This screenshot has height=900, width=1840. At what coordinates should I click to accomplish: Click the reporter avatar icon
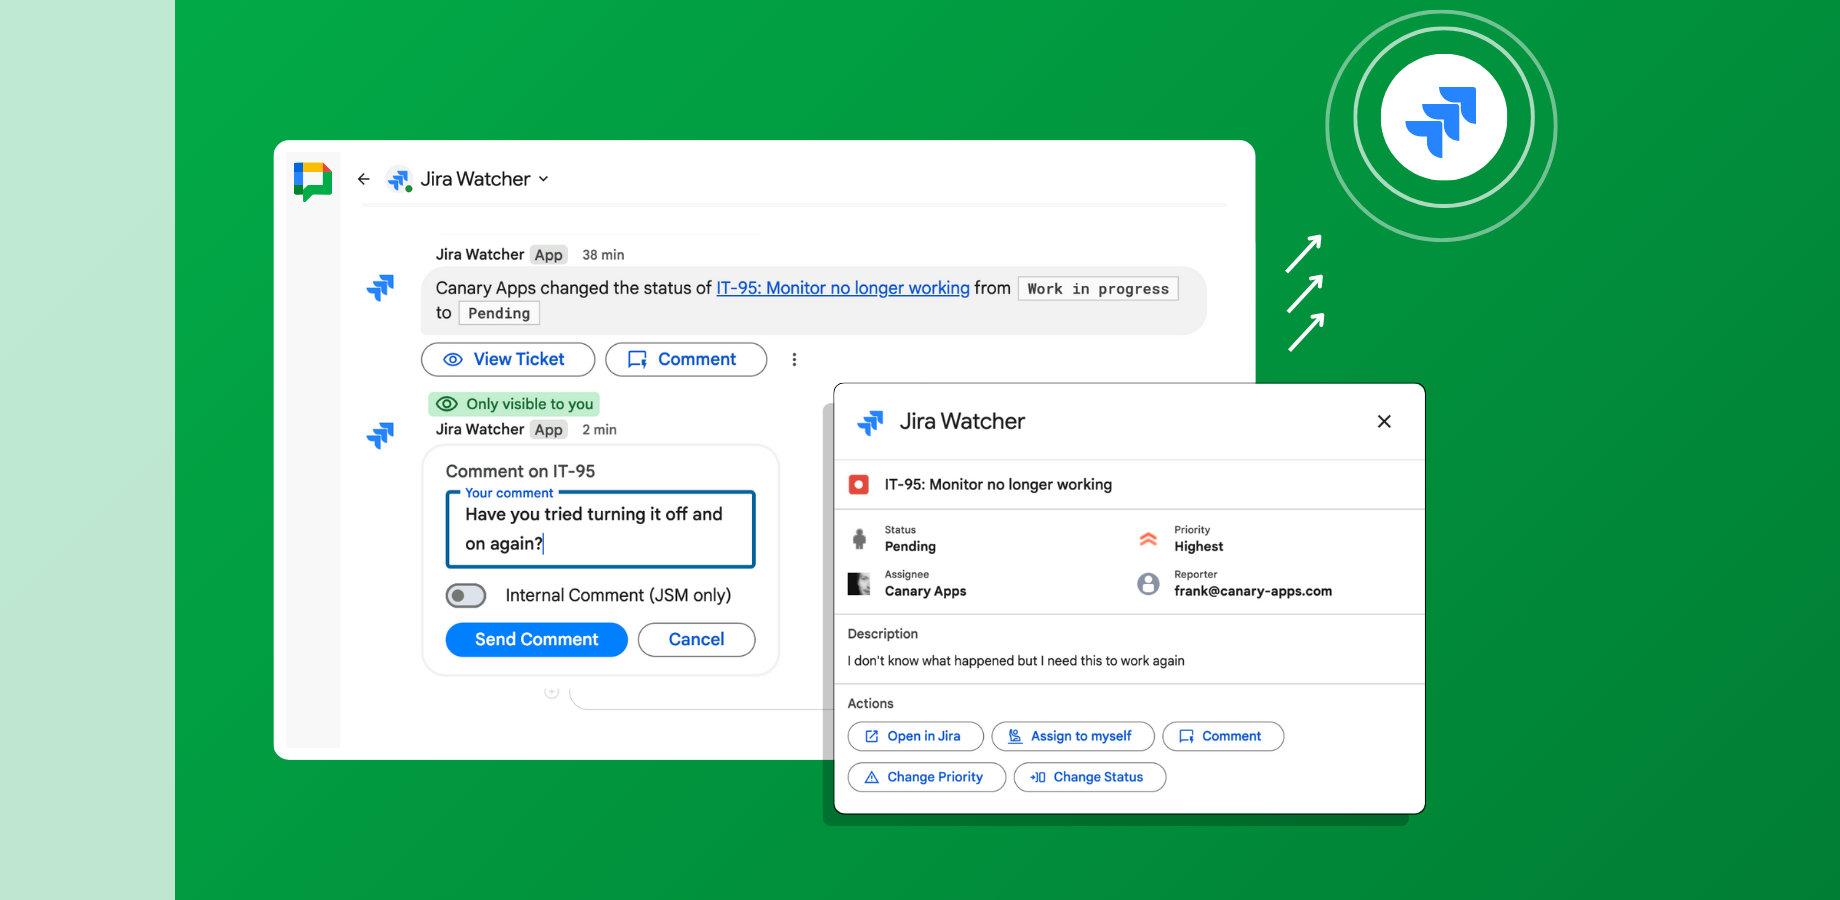1148,584
